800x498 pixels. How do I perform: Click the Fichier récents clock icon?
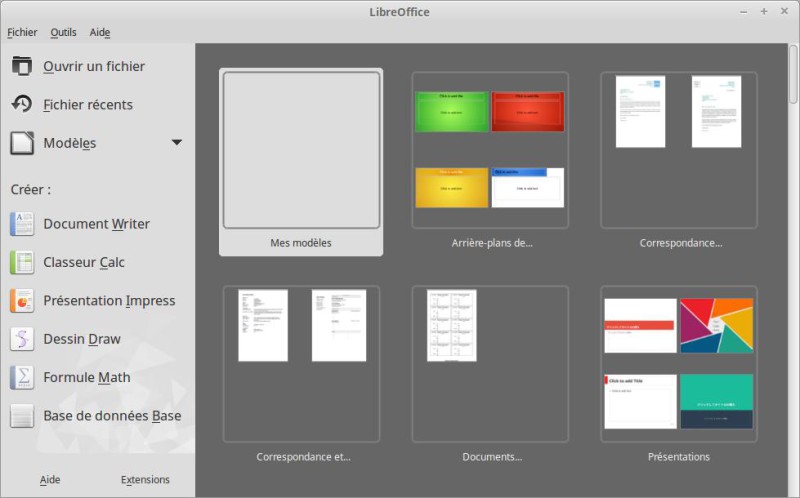[x=22, y=104]
